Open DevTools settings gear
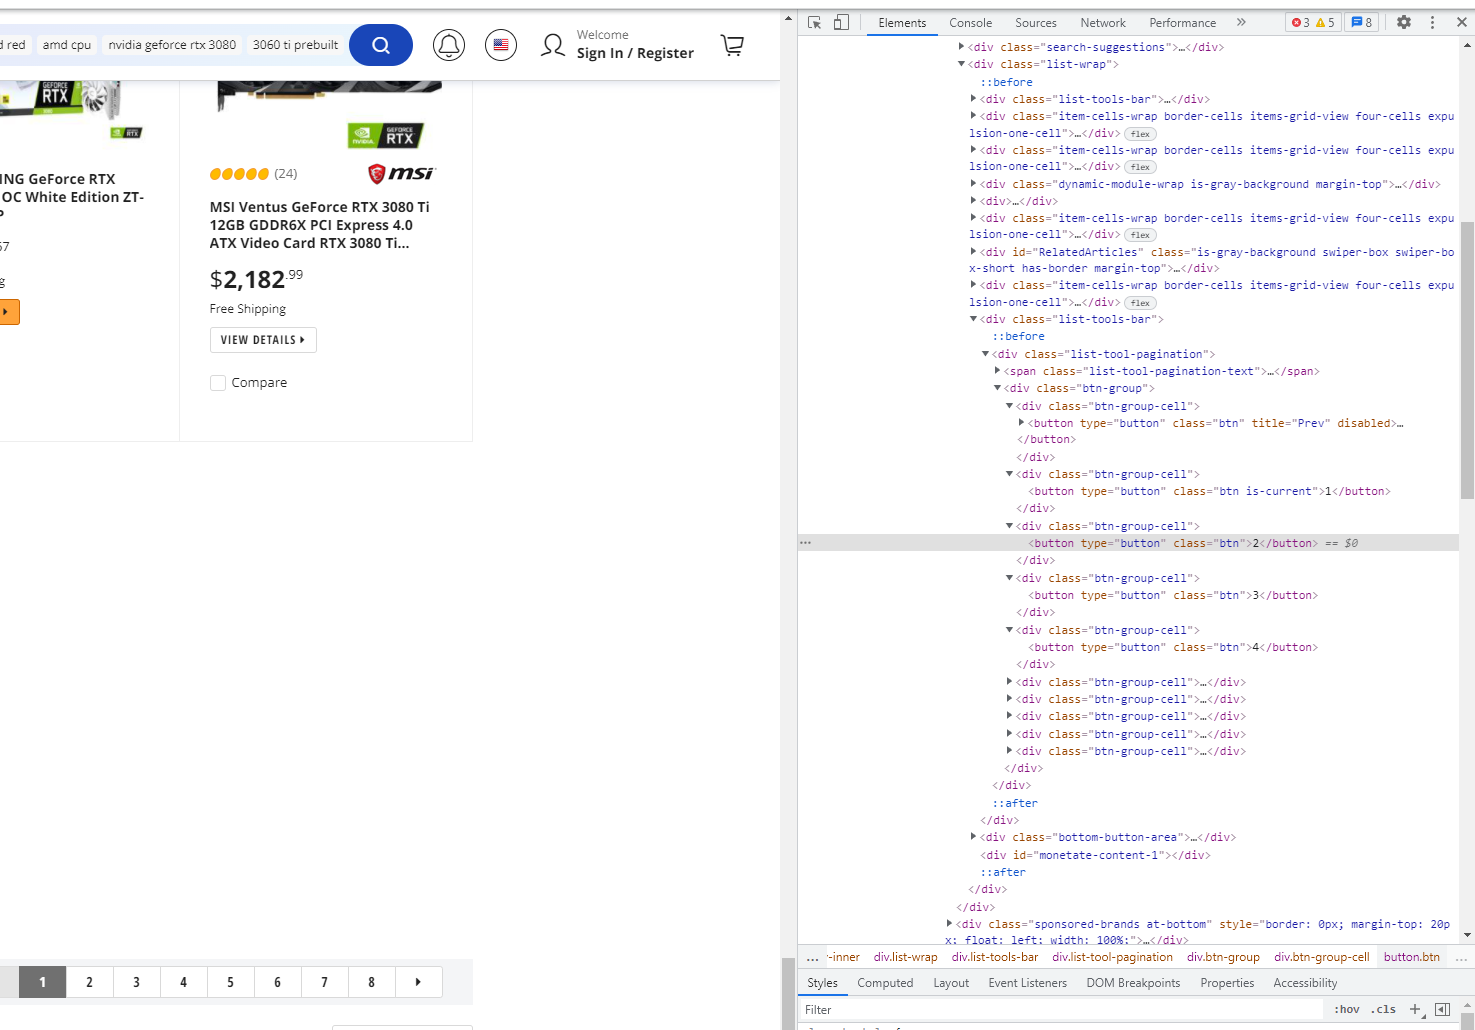The image size is (1475, 1030). (1404, 22)
